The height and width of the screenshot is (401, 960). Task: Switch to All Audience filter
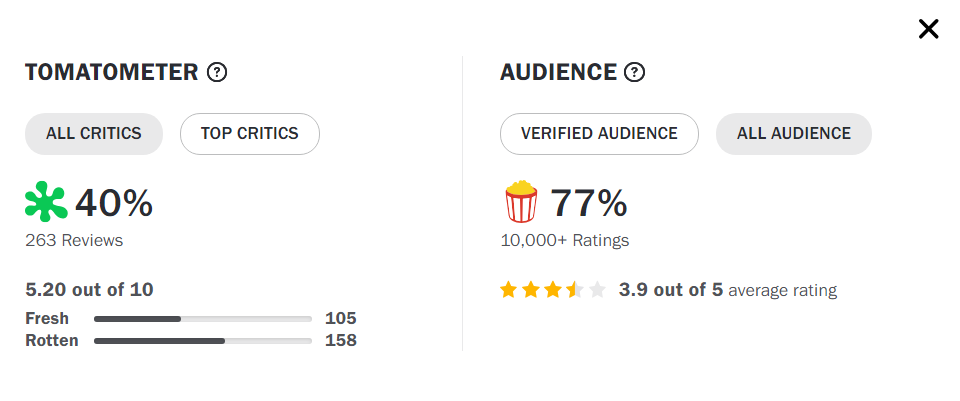pos(793,134)
